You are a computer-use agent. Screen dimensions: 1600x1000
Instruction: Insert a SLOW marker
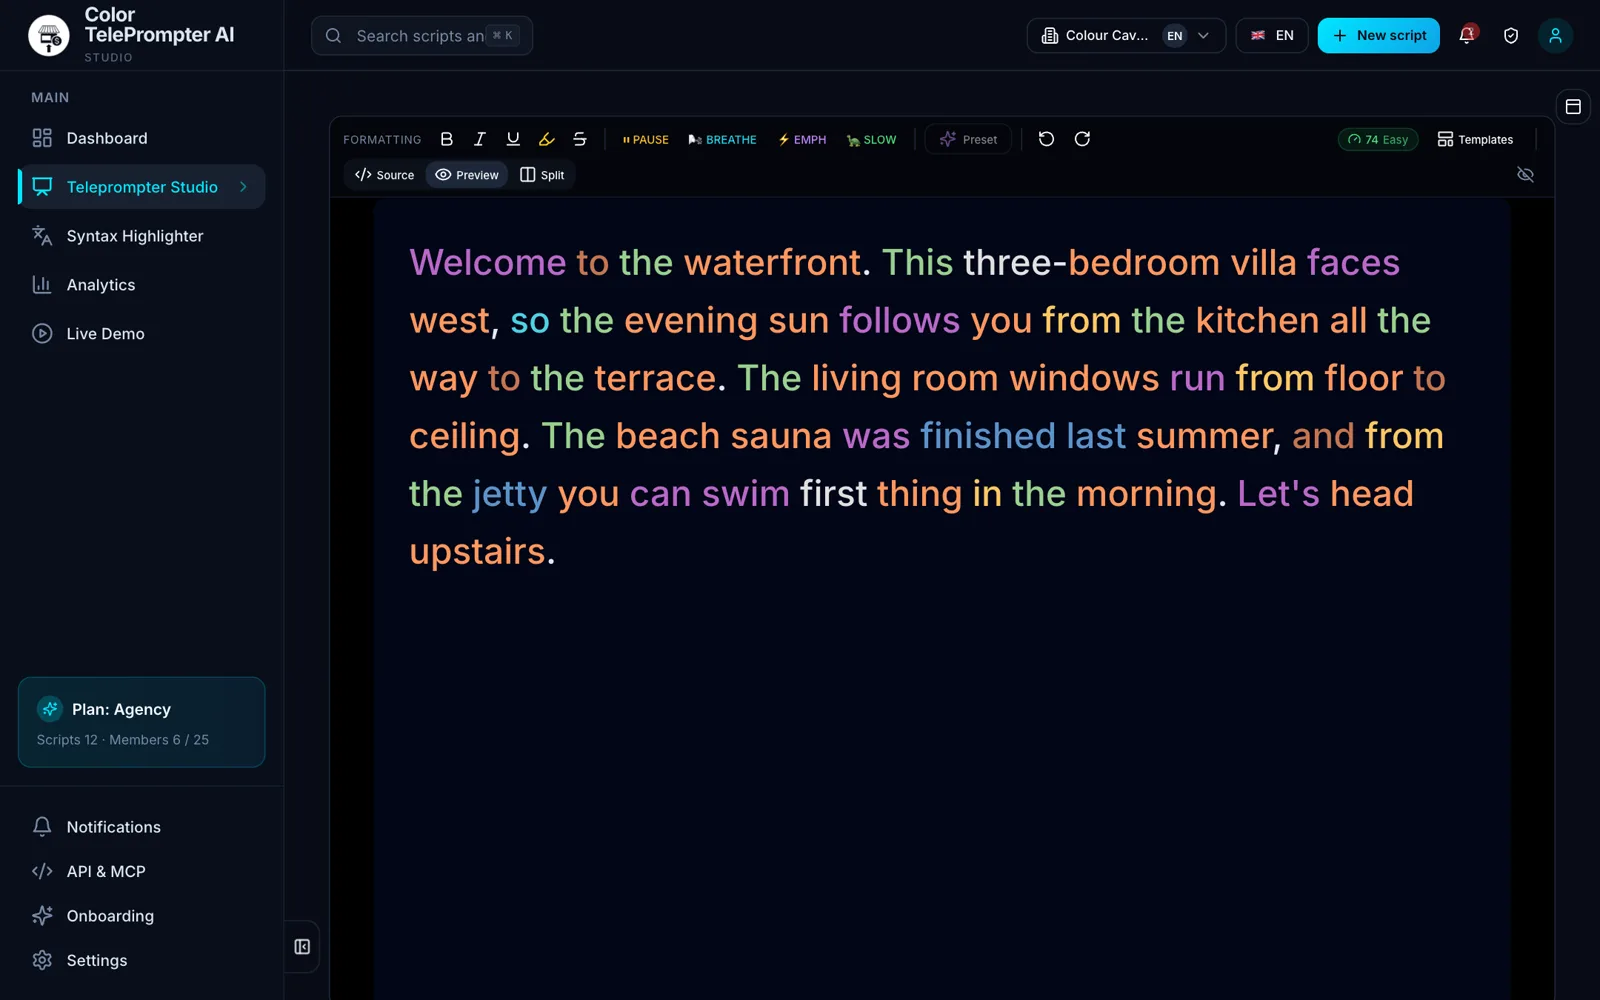(871, 140)
